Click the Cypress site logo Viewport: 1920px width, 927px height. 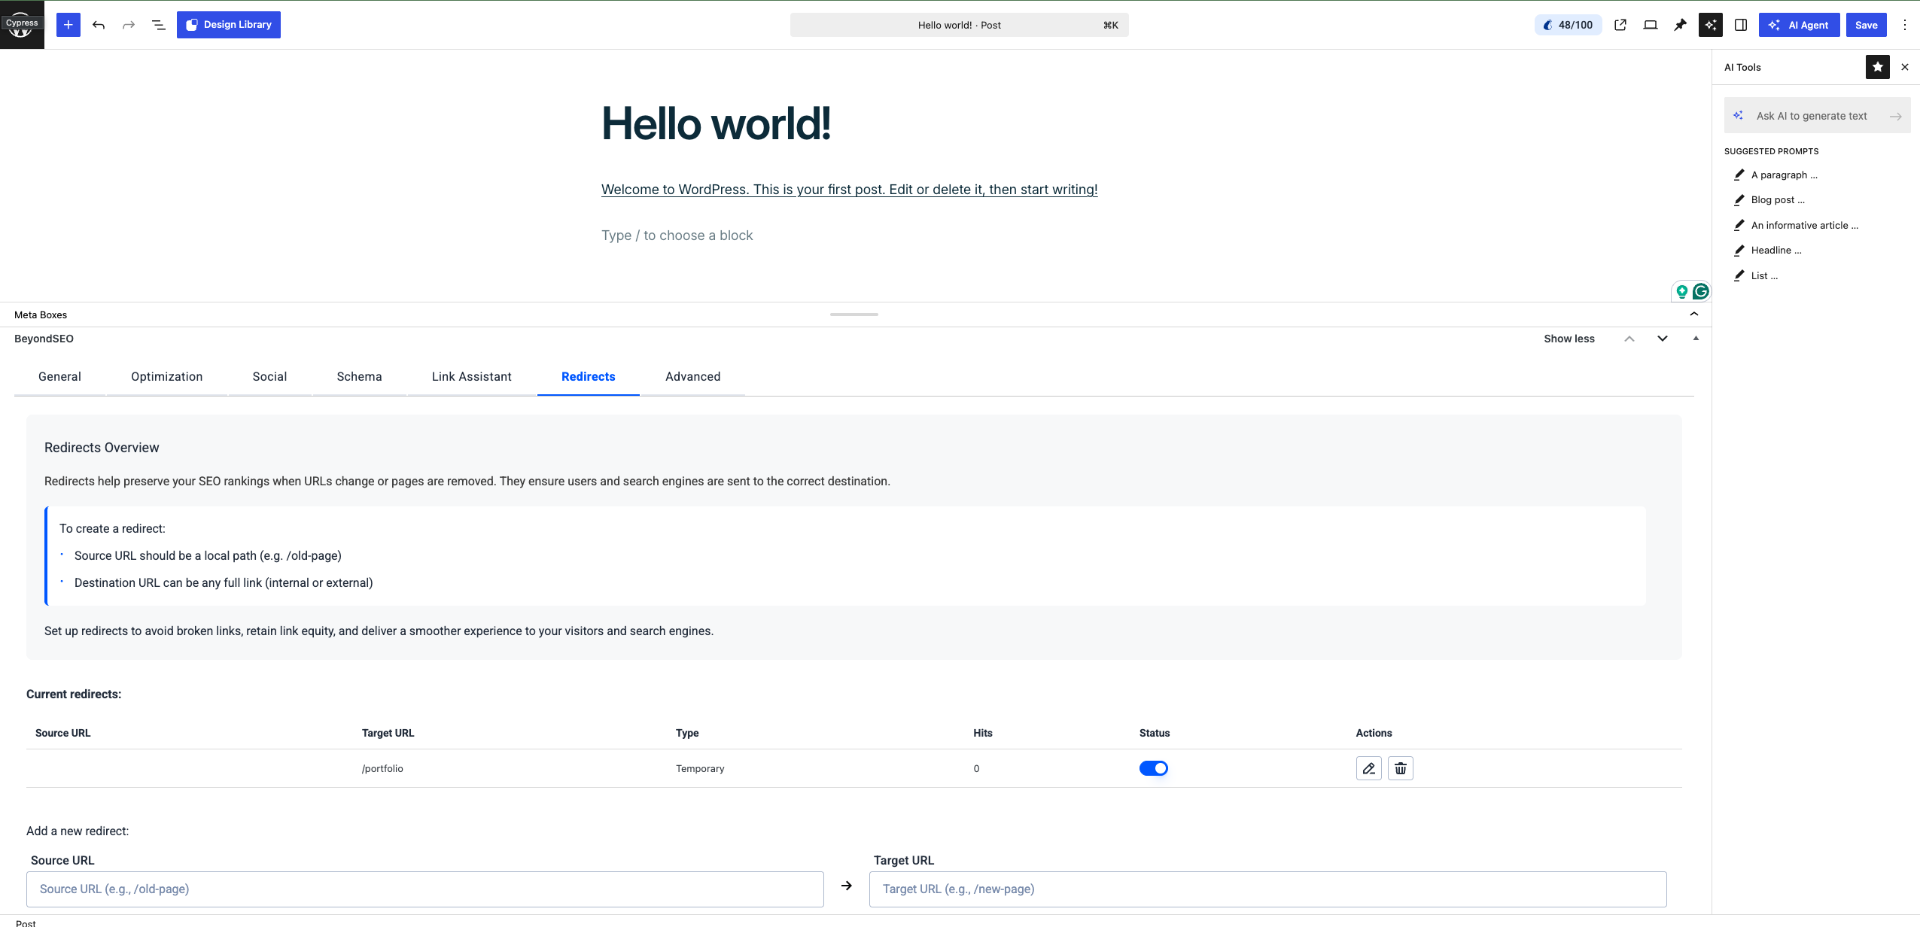pyautogui.click(x=22, y=25)
